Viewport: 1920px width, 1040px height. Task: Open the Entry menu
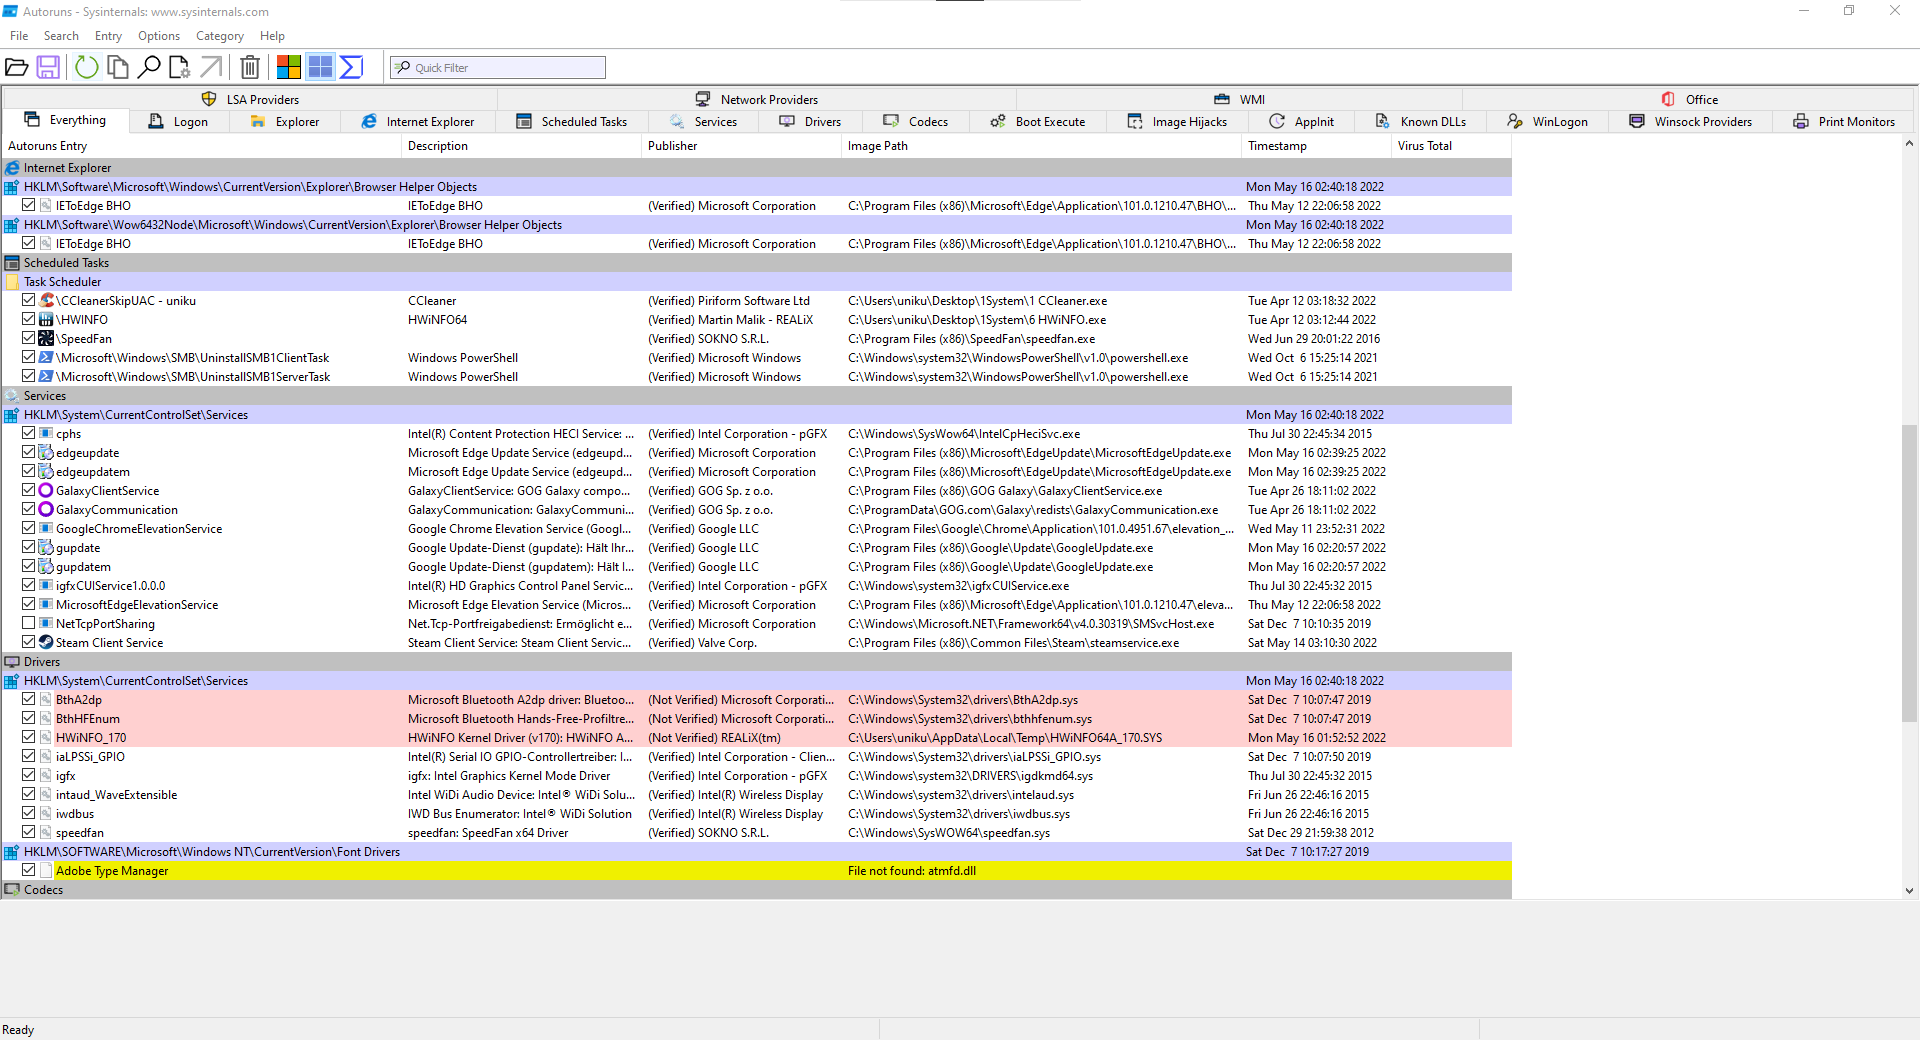(x=108, y=36)
